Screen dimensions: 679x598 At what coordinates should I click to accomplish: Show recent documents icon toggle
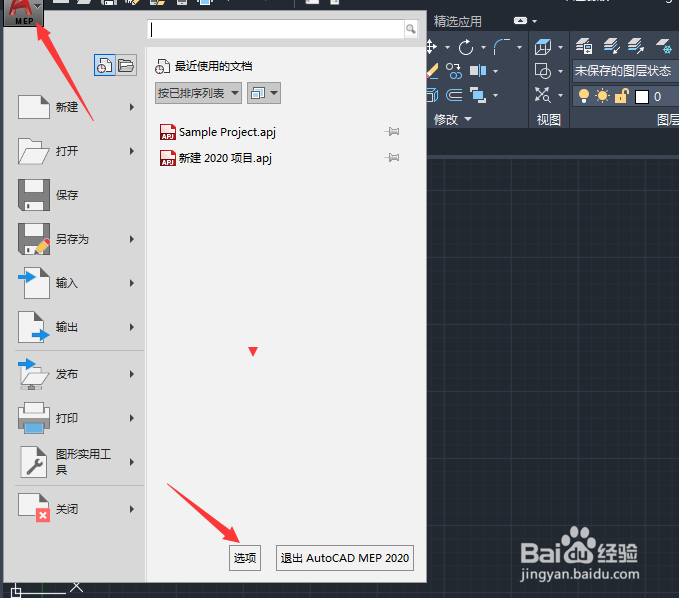[104, 65]
